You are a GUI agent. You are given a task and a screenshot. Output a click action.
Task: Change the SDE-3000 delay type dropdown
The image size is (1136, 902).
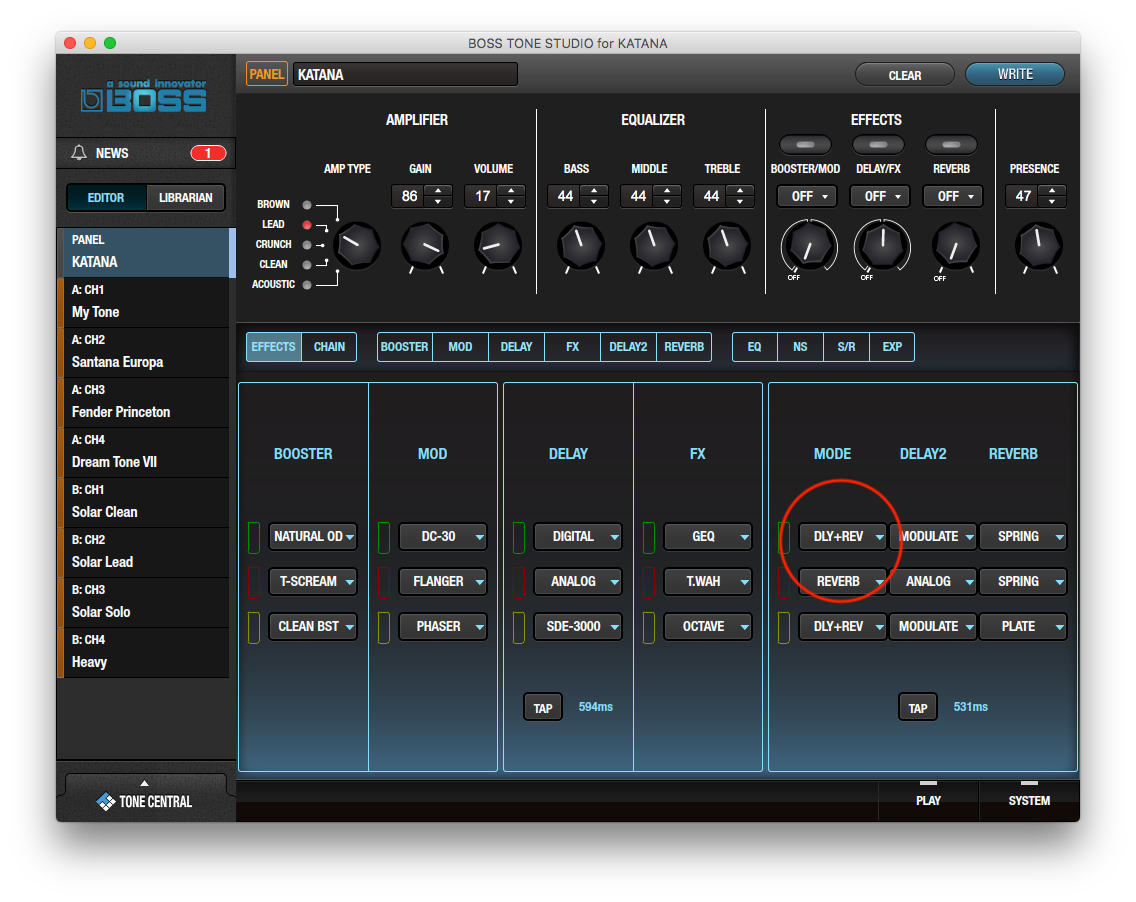coord(577,626)
